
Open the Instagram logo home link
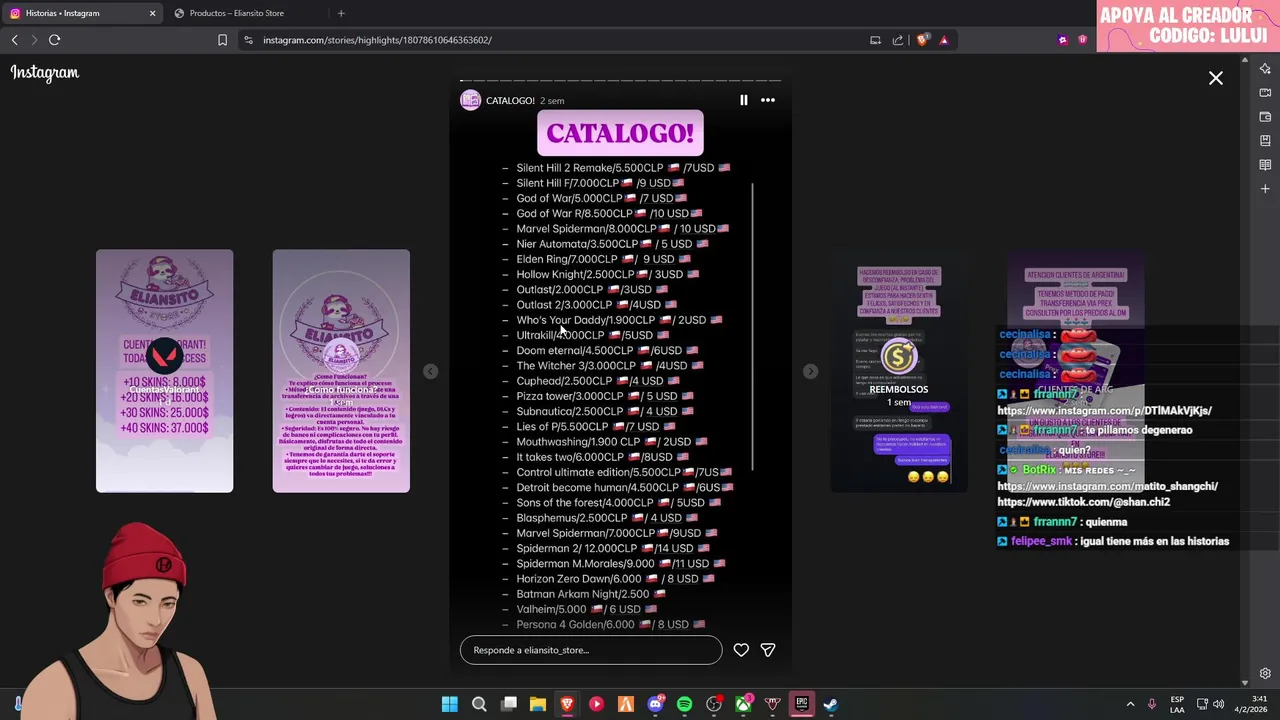[x=45, y=73]
